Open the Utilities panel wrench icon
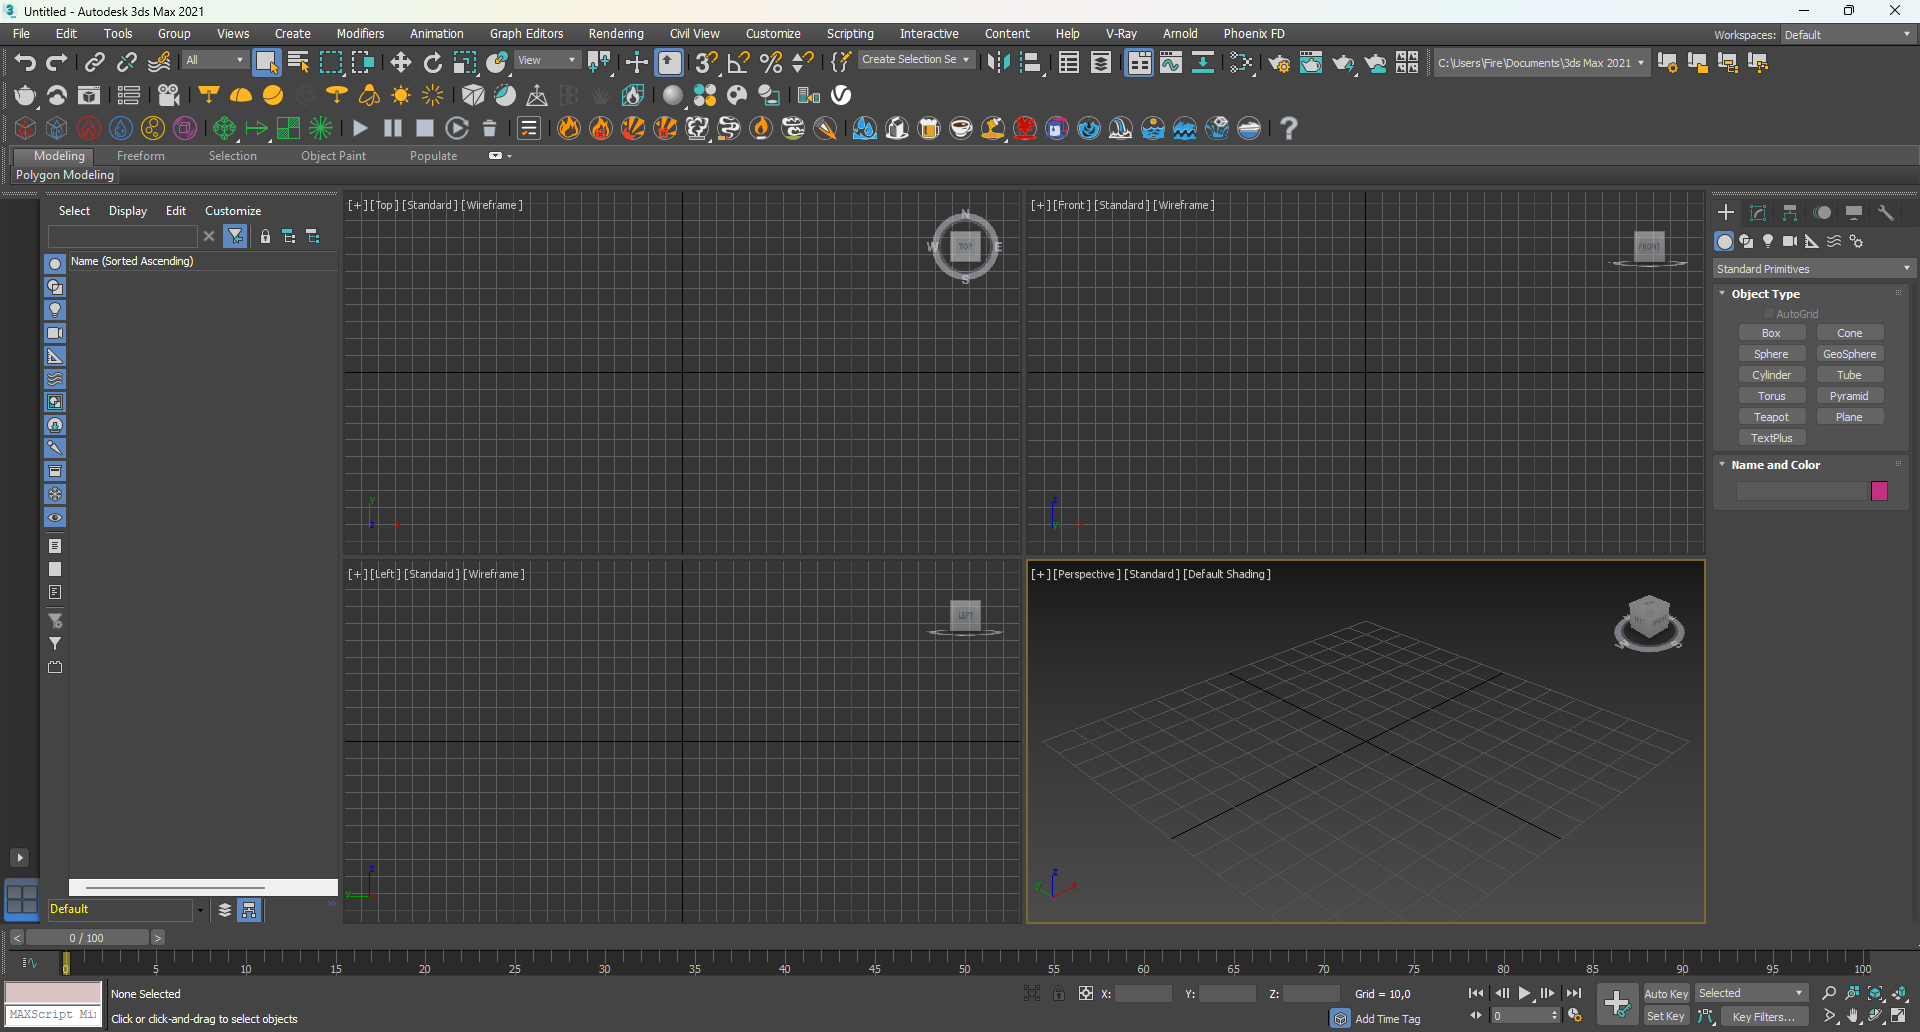The image size is (1920, 1032). [1886, 213]
